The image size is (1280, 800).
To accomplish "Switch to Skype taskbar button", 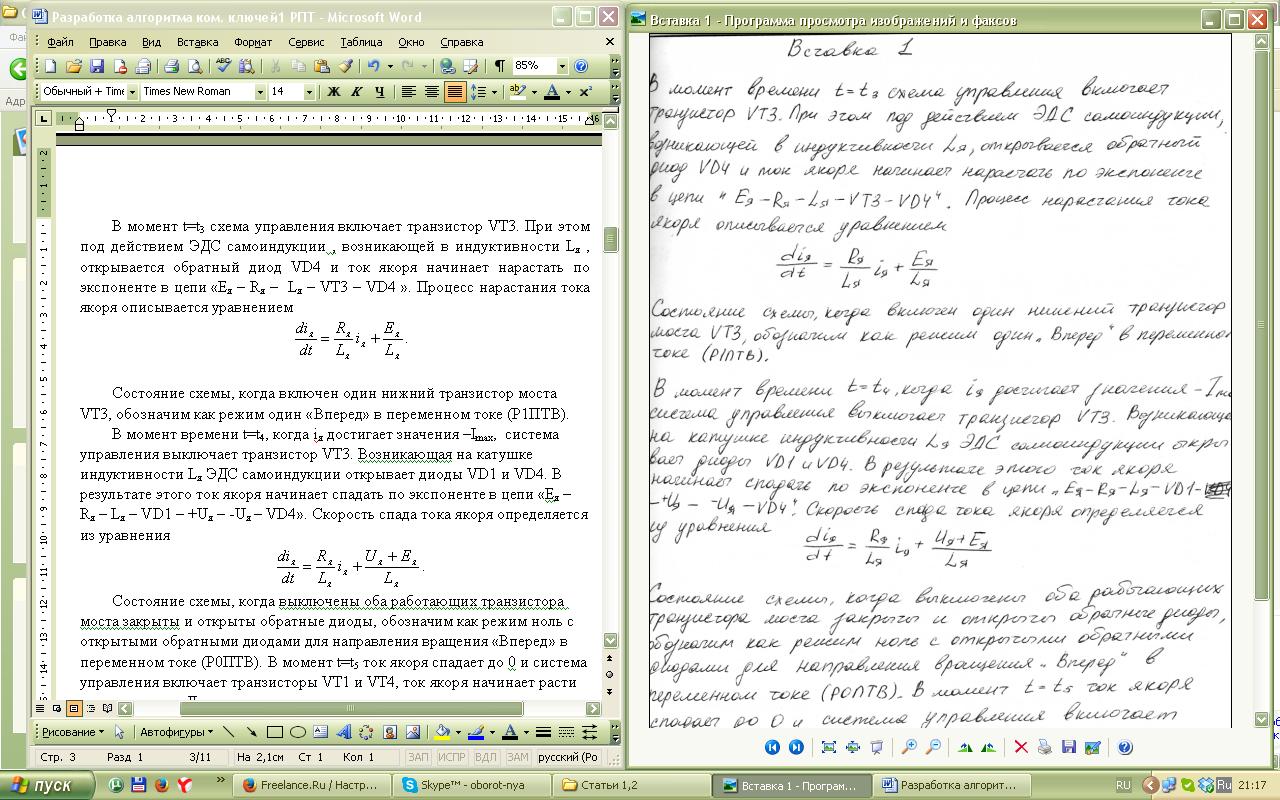I will point(472,785).
